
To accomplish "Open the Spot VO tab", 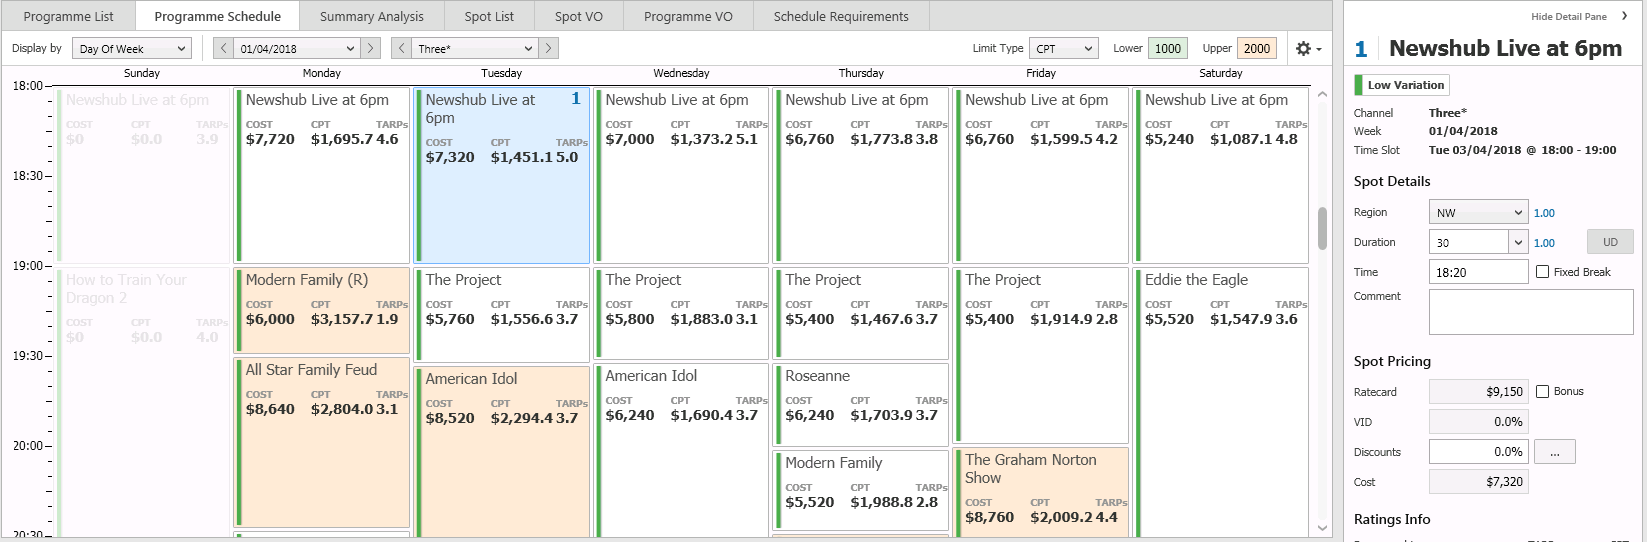I will point(579,16).
